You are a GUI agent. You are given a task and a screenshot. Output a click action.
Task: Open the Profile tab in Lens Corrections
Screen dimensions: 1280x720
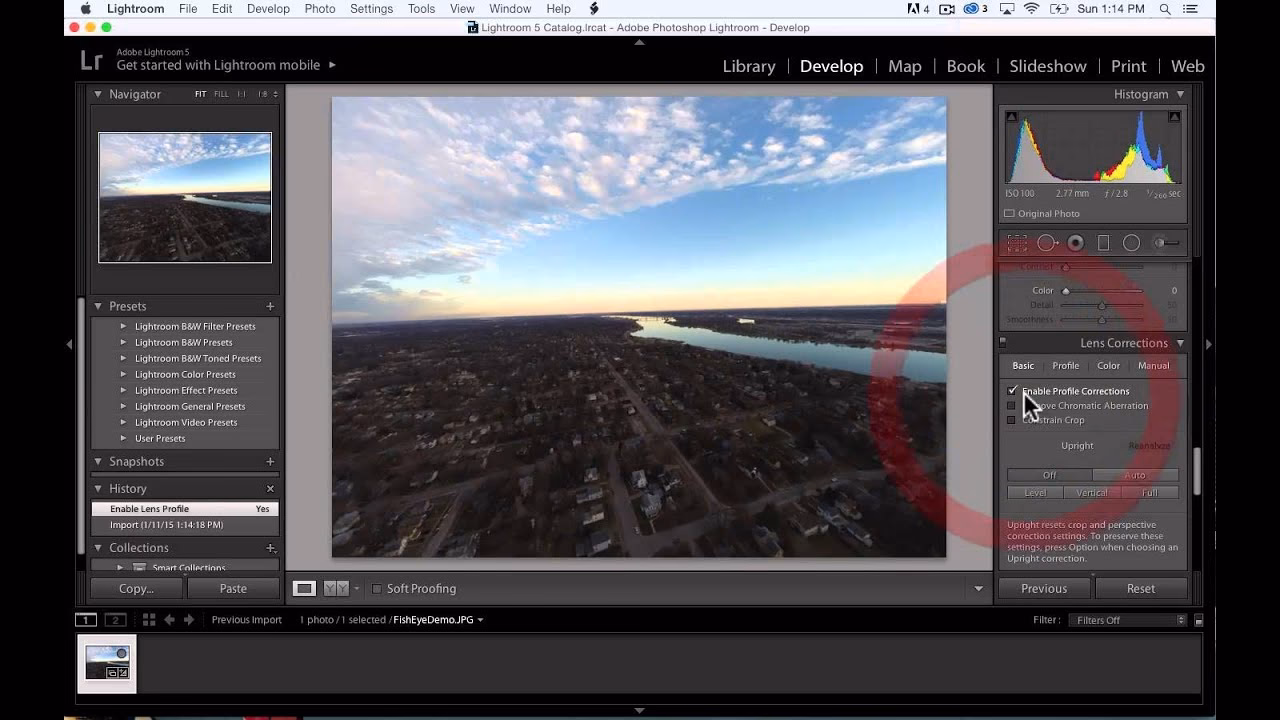click(1065, 366)
